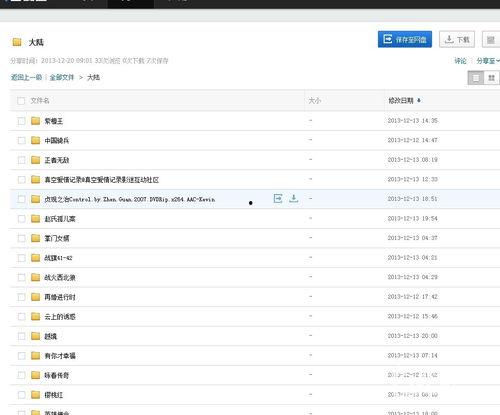Check the box for 王者无敌

21,160
